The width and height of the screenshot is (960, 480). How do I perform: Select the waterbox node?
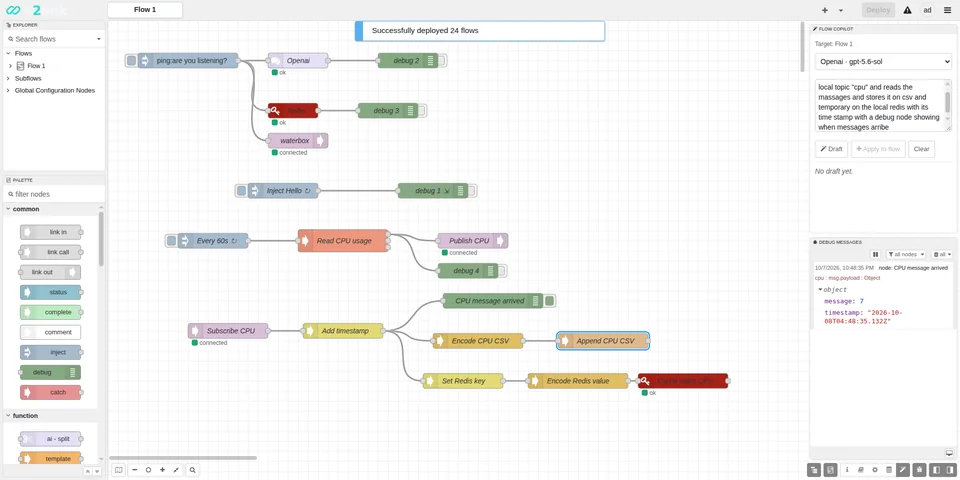tap(298, 141)
